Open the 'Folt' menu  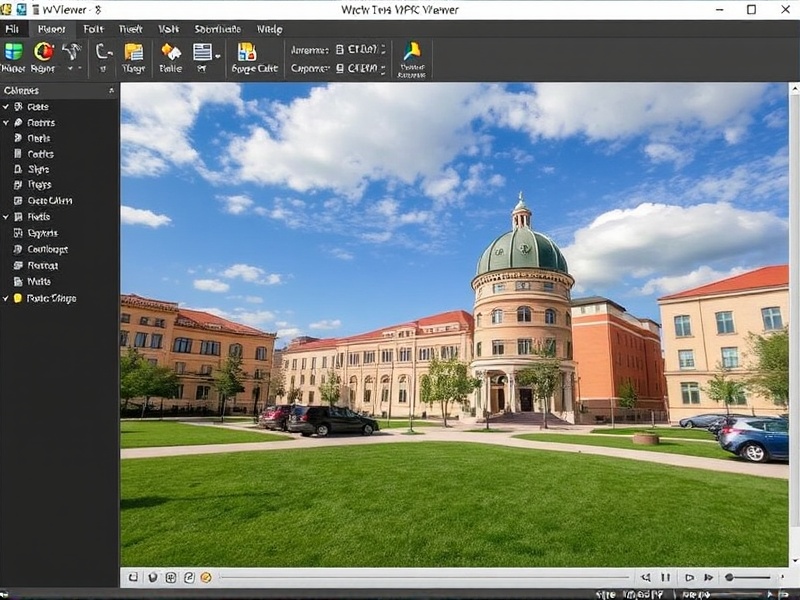coord(93,29)
